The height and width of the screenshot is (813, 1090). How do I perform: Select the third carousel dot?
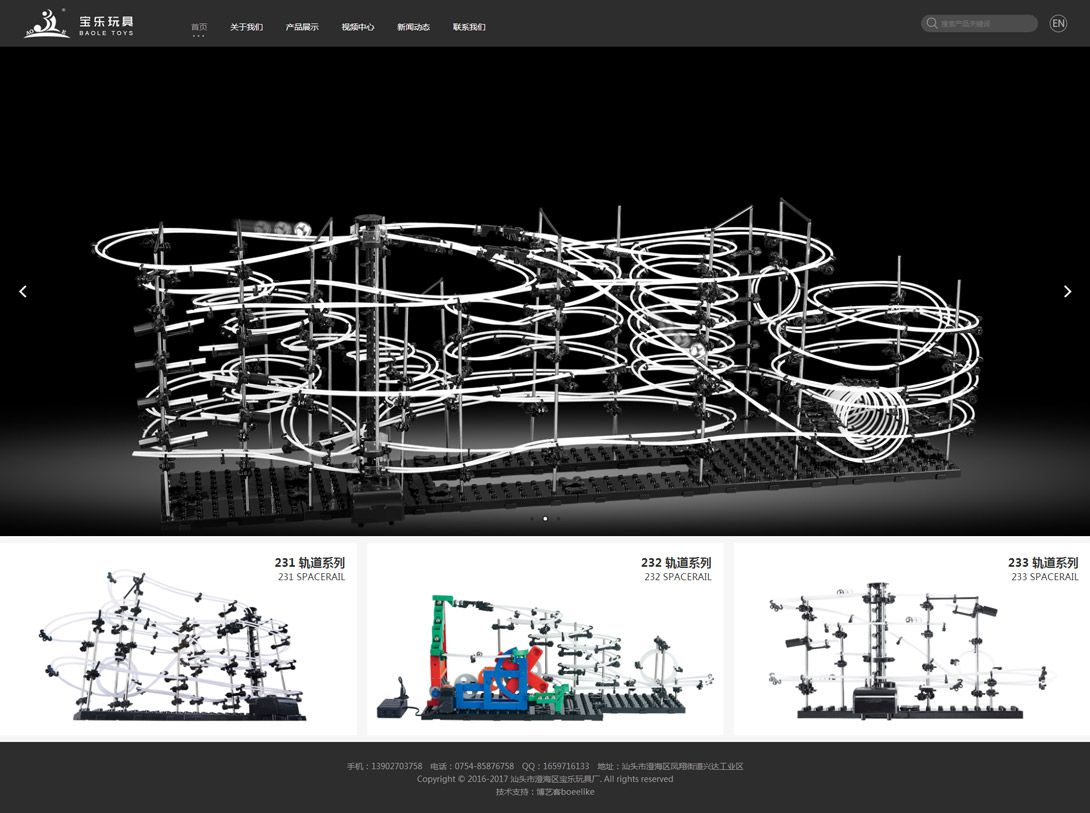tap(559, 519)
